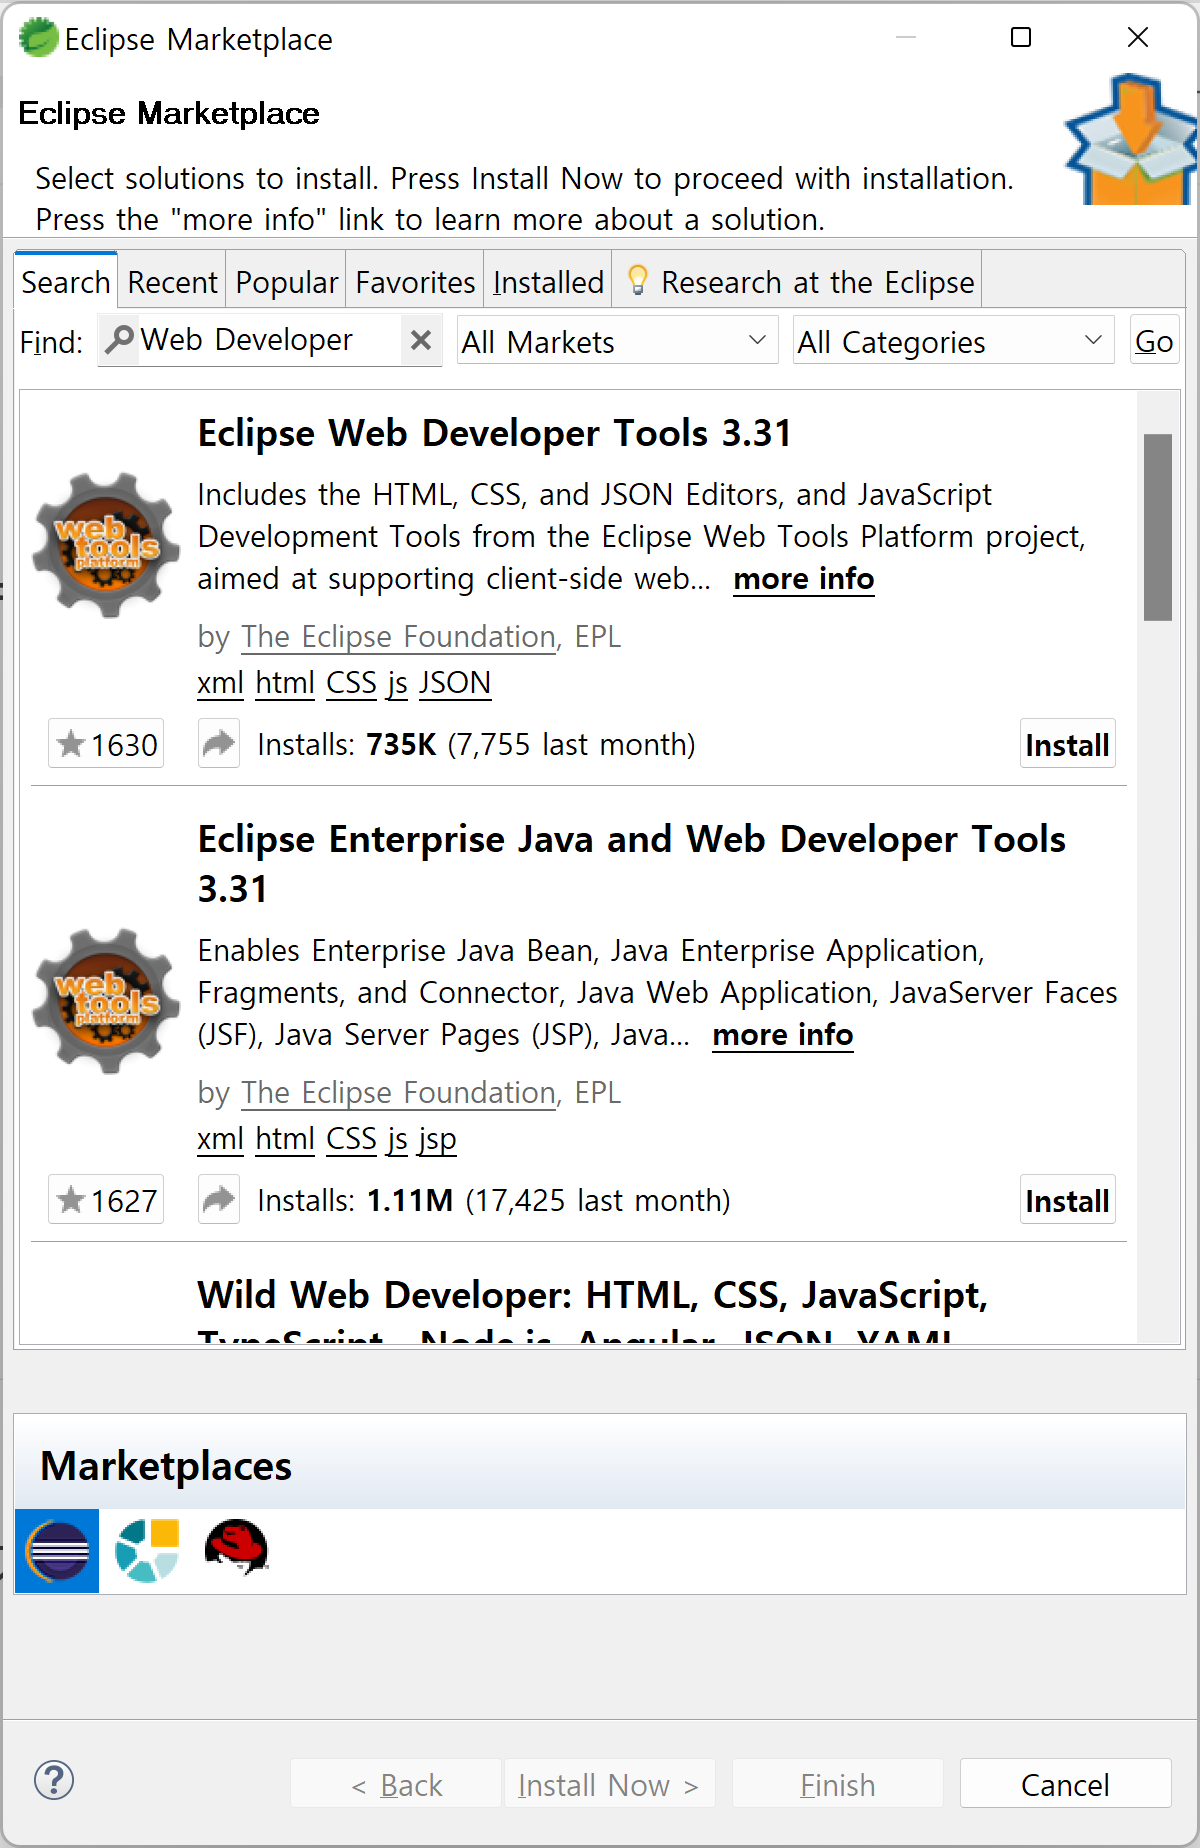1200x1848 pixels.
Task: Select the Red Hat marketplace catalog icon
Action: click(x=236, y=1548)
